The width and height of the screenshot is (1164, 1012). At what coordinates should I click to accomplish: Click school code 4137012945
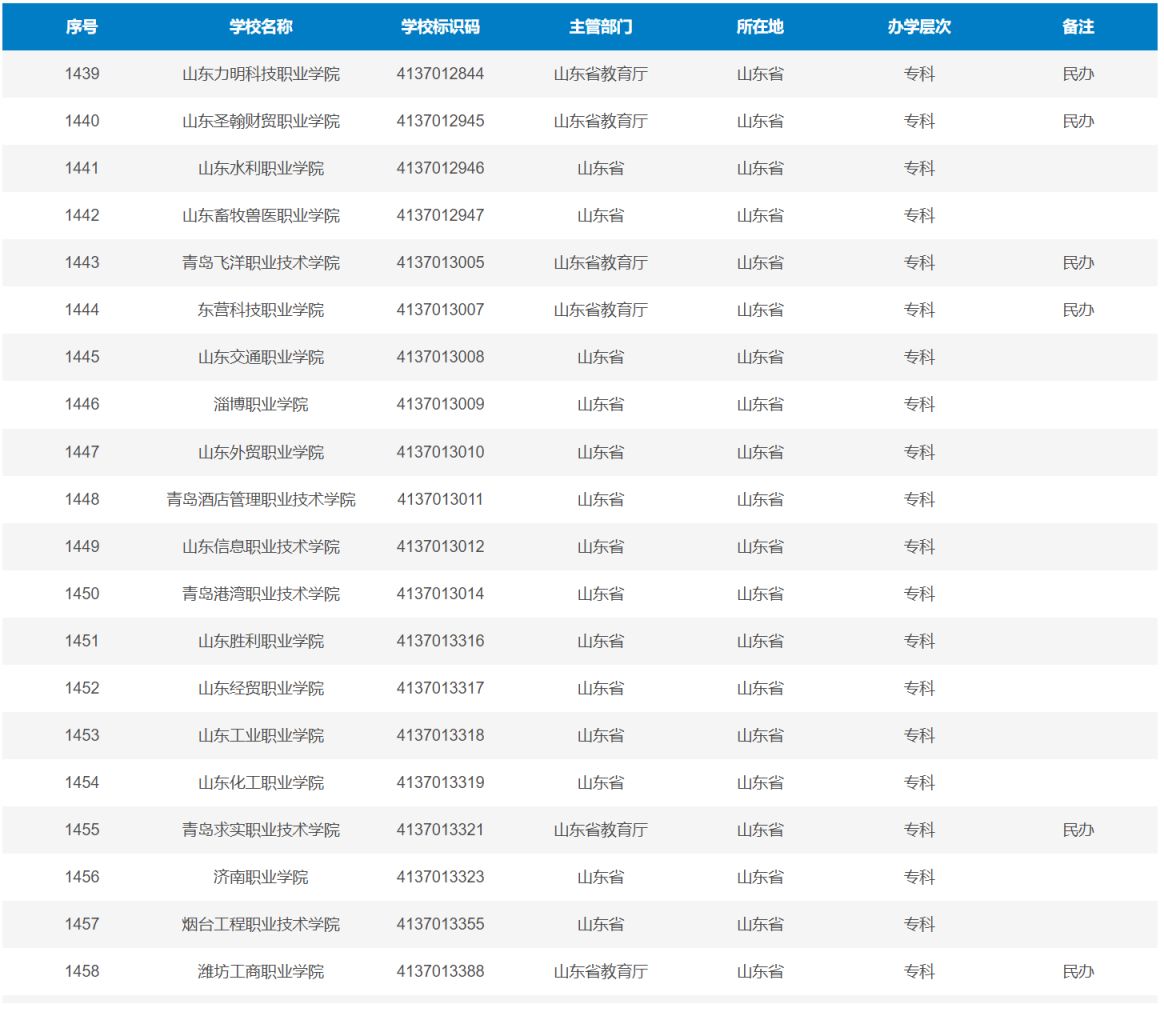[440, 121]
